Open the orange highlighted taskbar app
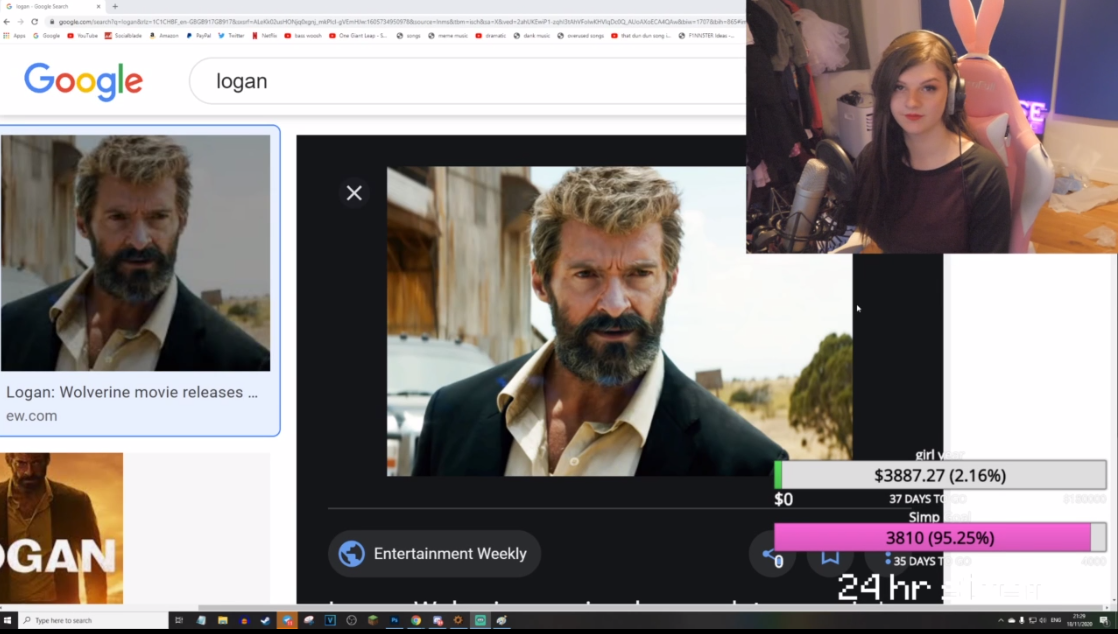 [x=287, y=620]
